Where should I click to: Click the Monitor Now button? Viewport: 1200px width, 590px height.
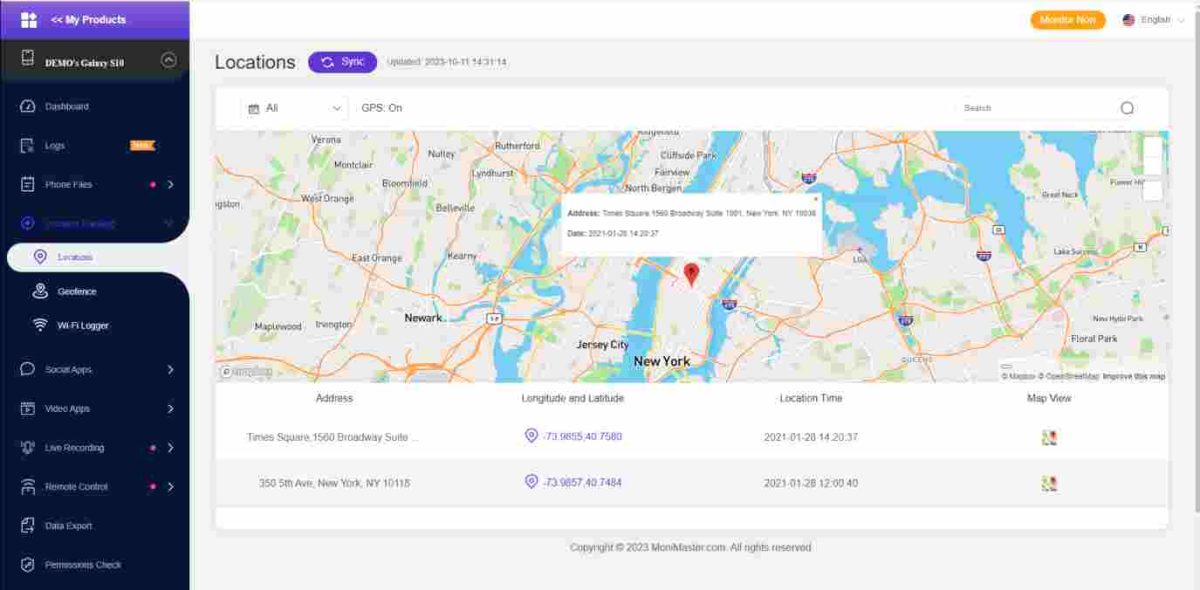tap(1067, 20)
